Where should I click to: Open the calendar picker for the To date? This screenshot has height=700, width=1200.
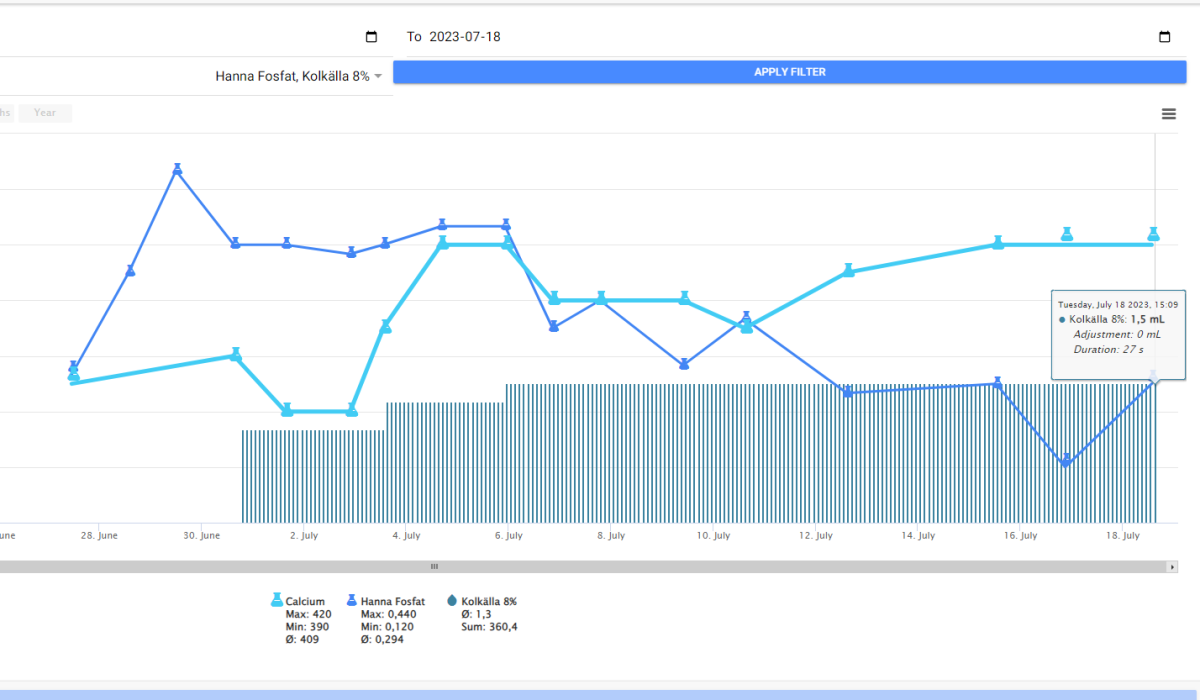tap(1164, 37)
